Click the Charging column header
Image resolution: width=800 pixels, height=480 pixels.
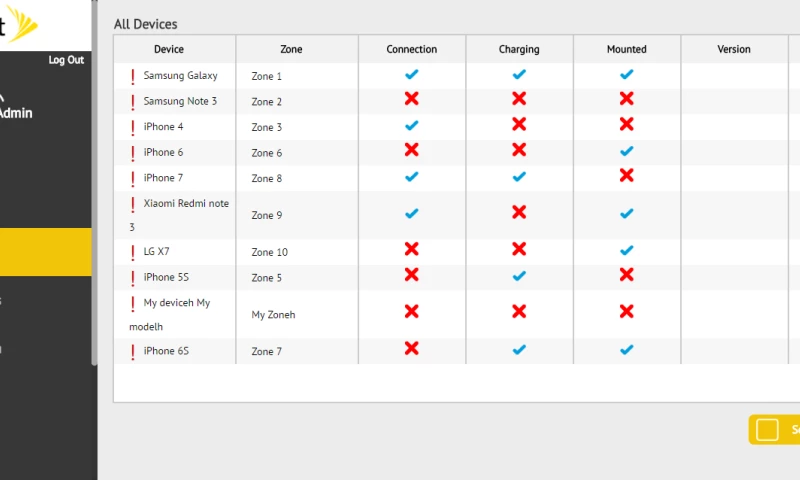[519, 49]
